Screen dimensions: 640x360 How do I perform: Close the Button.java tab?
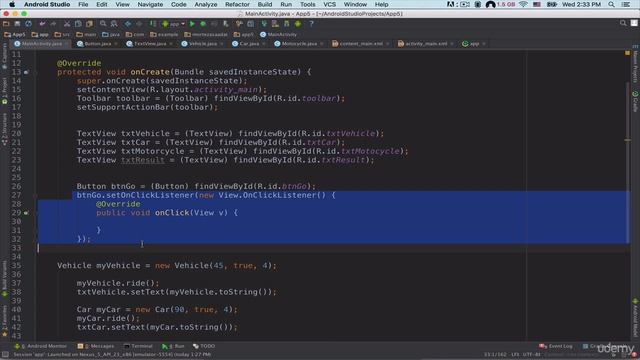click(116, 44)
